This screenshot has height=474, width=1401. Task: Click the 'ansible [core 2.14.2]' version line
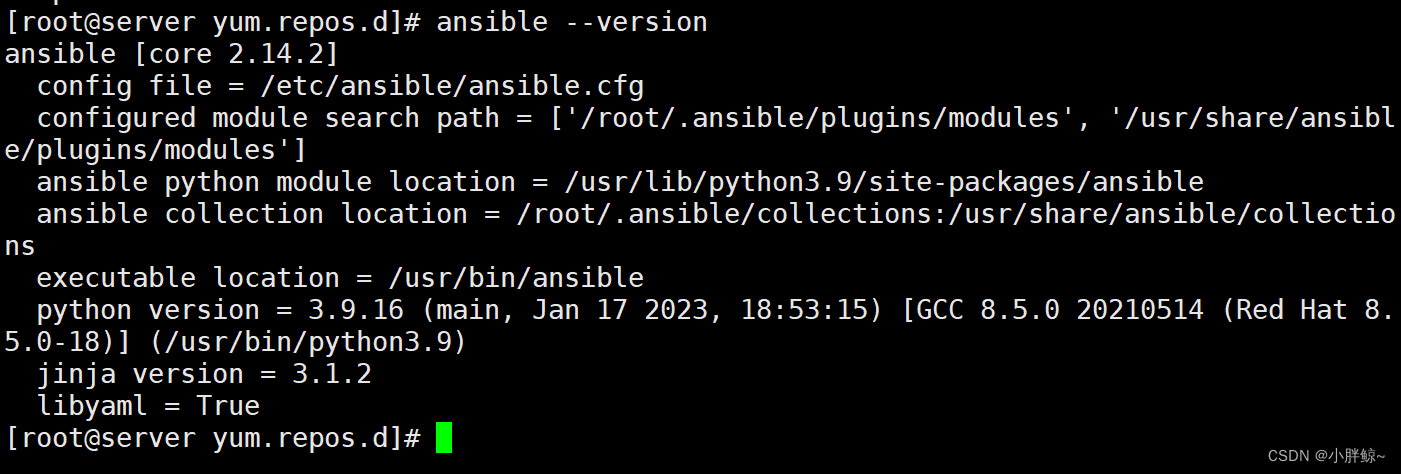point(172,54)
